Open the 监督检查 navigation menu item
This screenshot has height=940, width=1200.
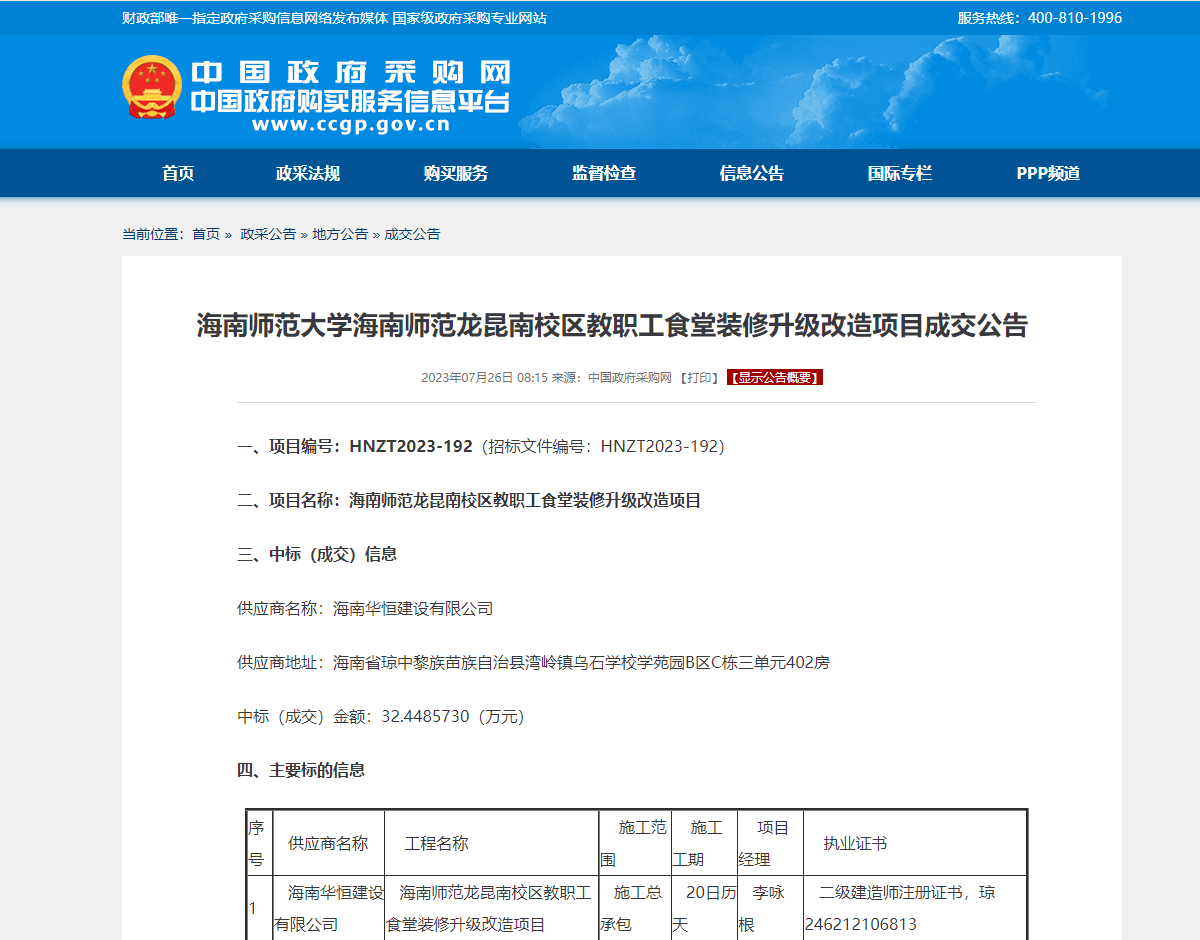pos(604,173)
